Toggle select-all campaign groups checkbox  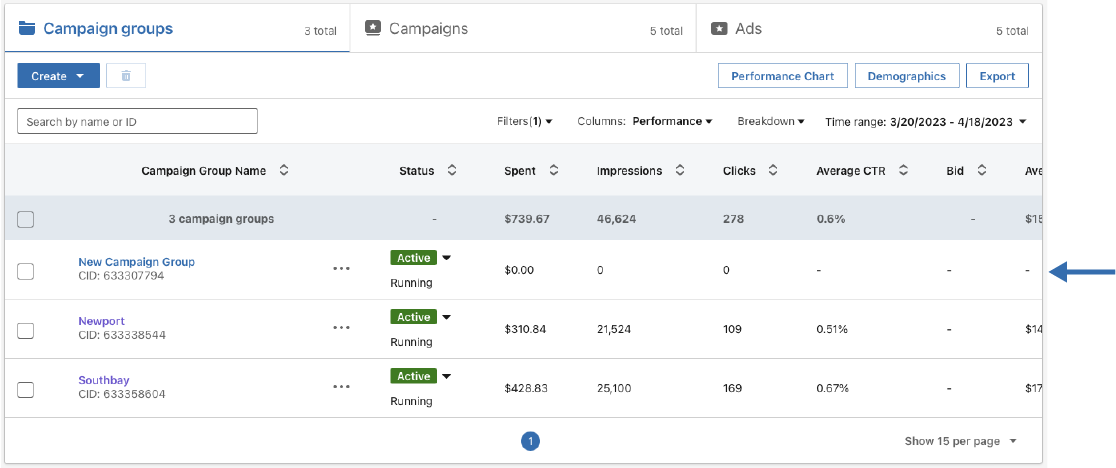[26, 220]
